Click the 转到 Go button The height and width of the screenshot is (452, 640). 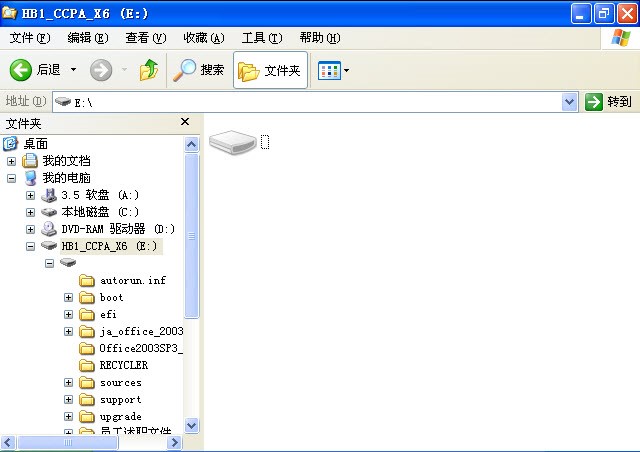click(x=609, y=102)
